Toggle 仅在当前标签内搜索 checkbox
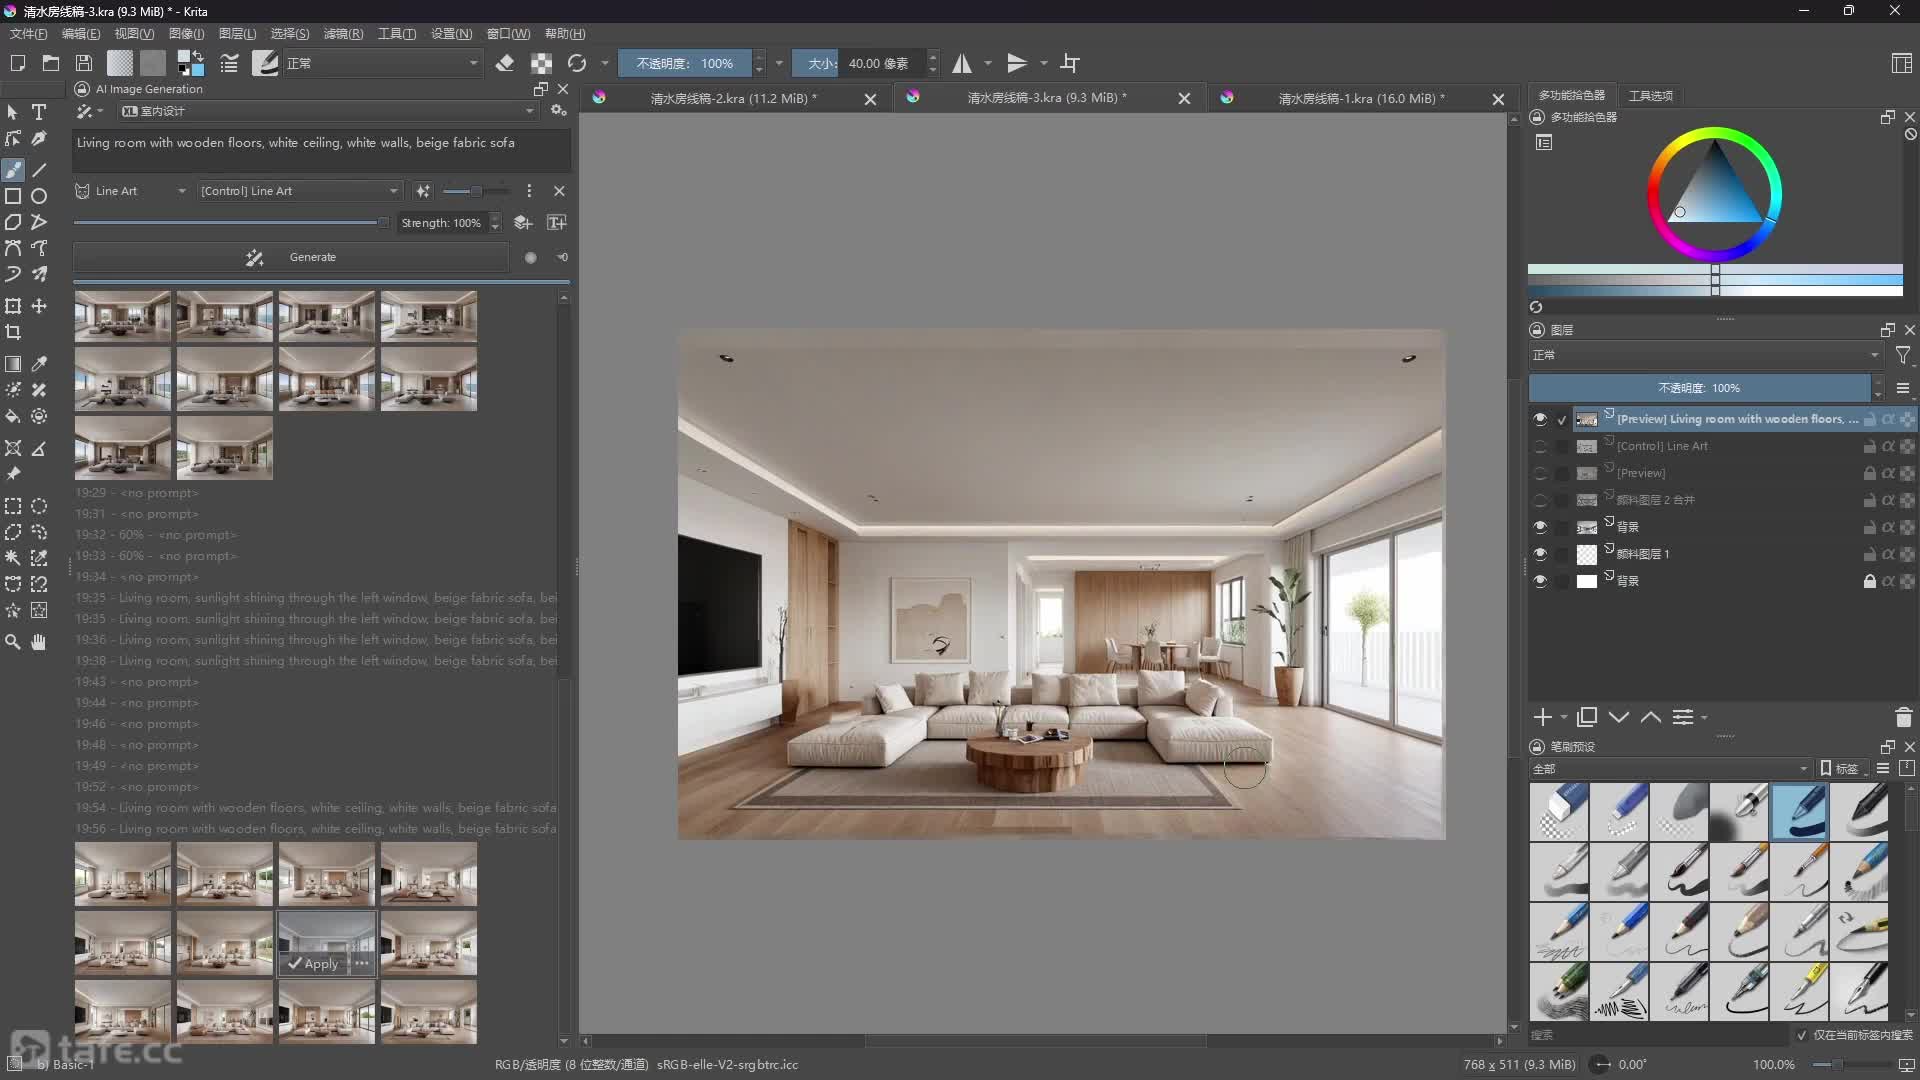Screen dimensions: 1920x1080 pyautogui.click(x=1802, y=1035)
